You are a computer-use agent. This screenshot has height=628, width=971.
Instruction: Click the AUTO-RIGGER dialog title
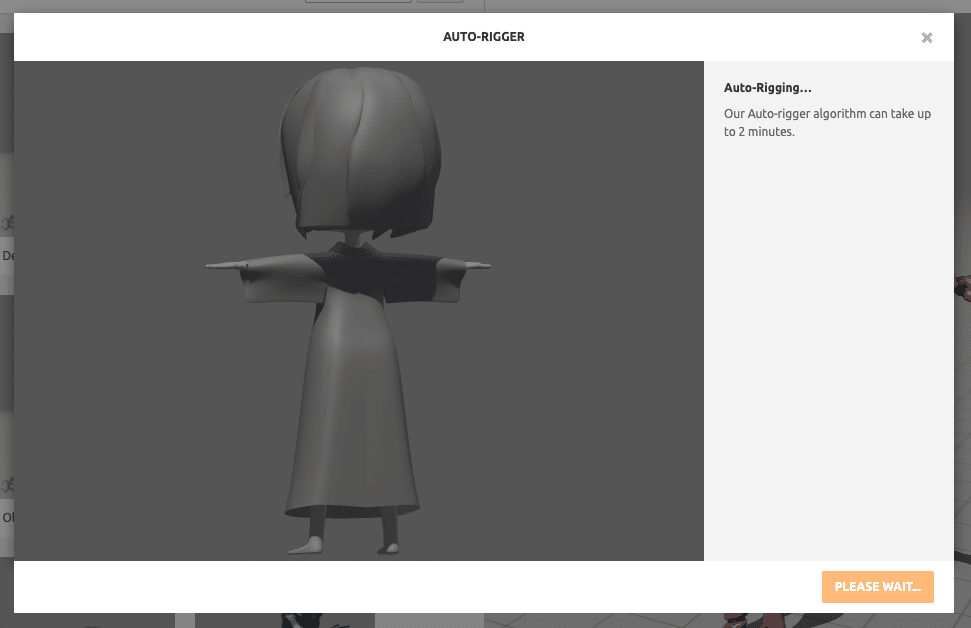(x=484, y=37)
